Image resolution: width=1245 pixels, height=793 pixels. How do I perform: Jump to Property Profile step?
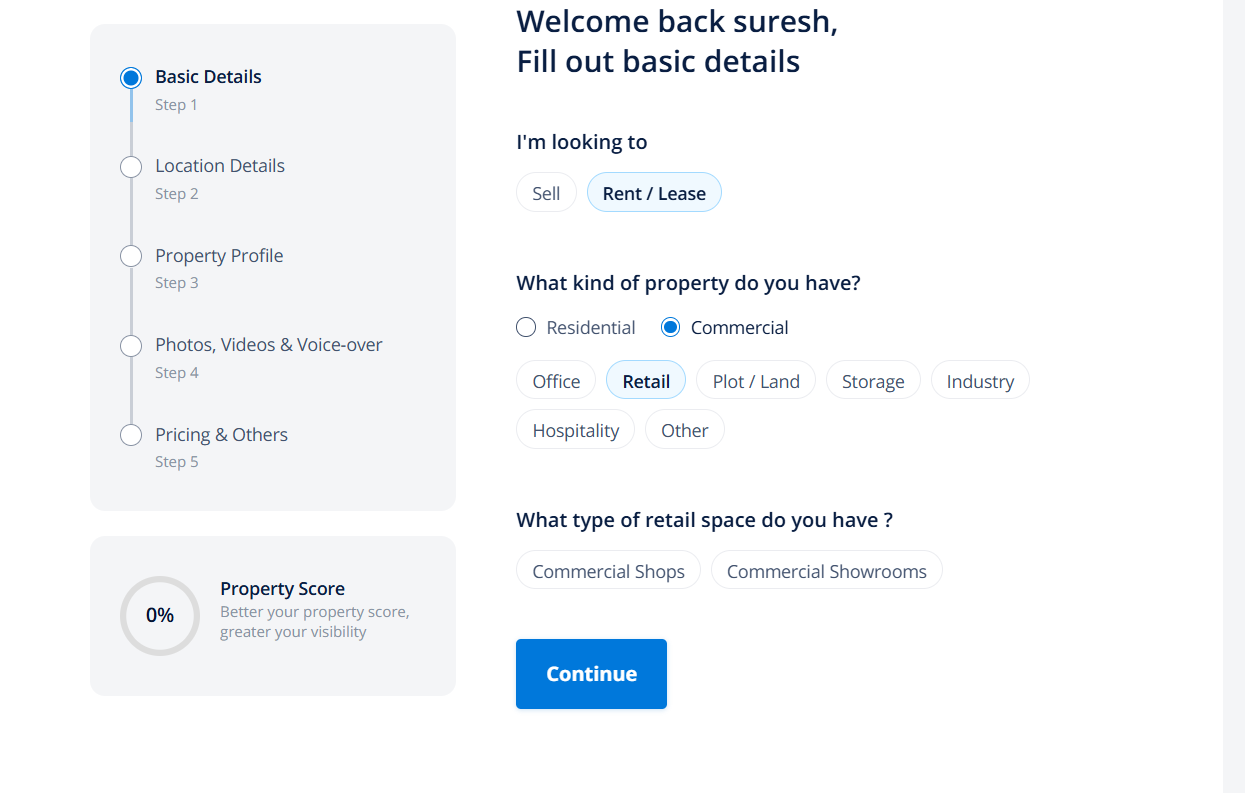[x=219, y=256]
